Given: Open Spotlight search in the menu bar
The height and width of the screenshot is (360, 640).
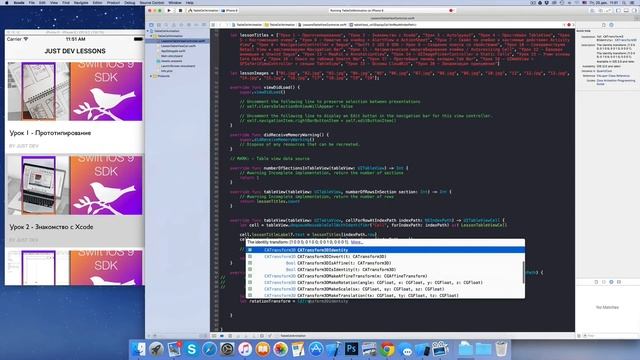Looking at the screenshot, I should coord(625,2).
